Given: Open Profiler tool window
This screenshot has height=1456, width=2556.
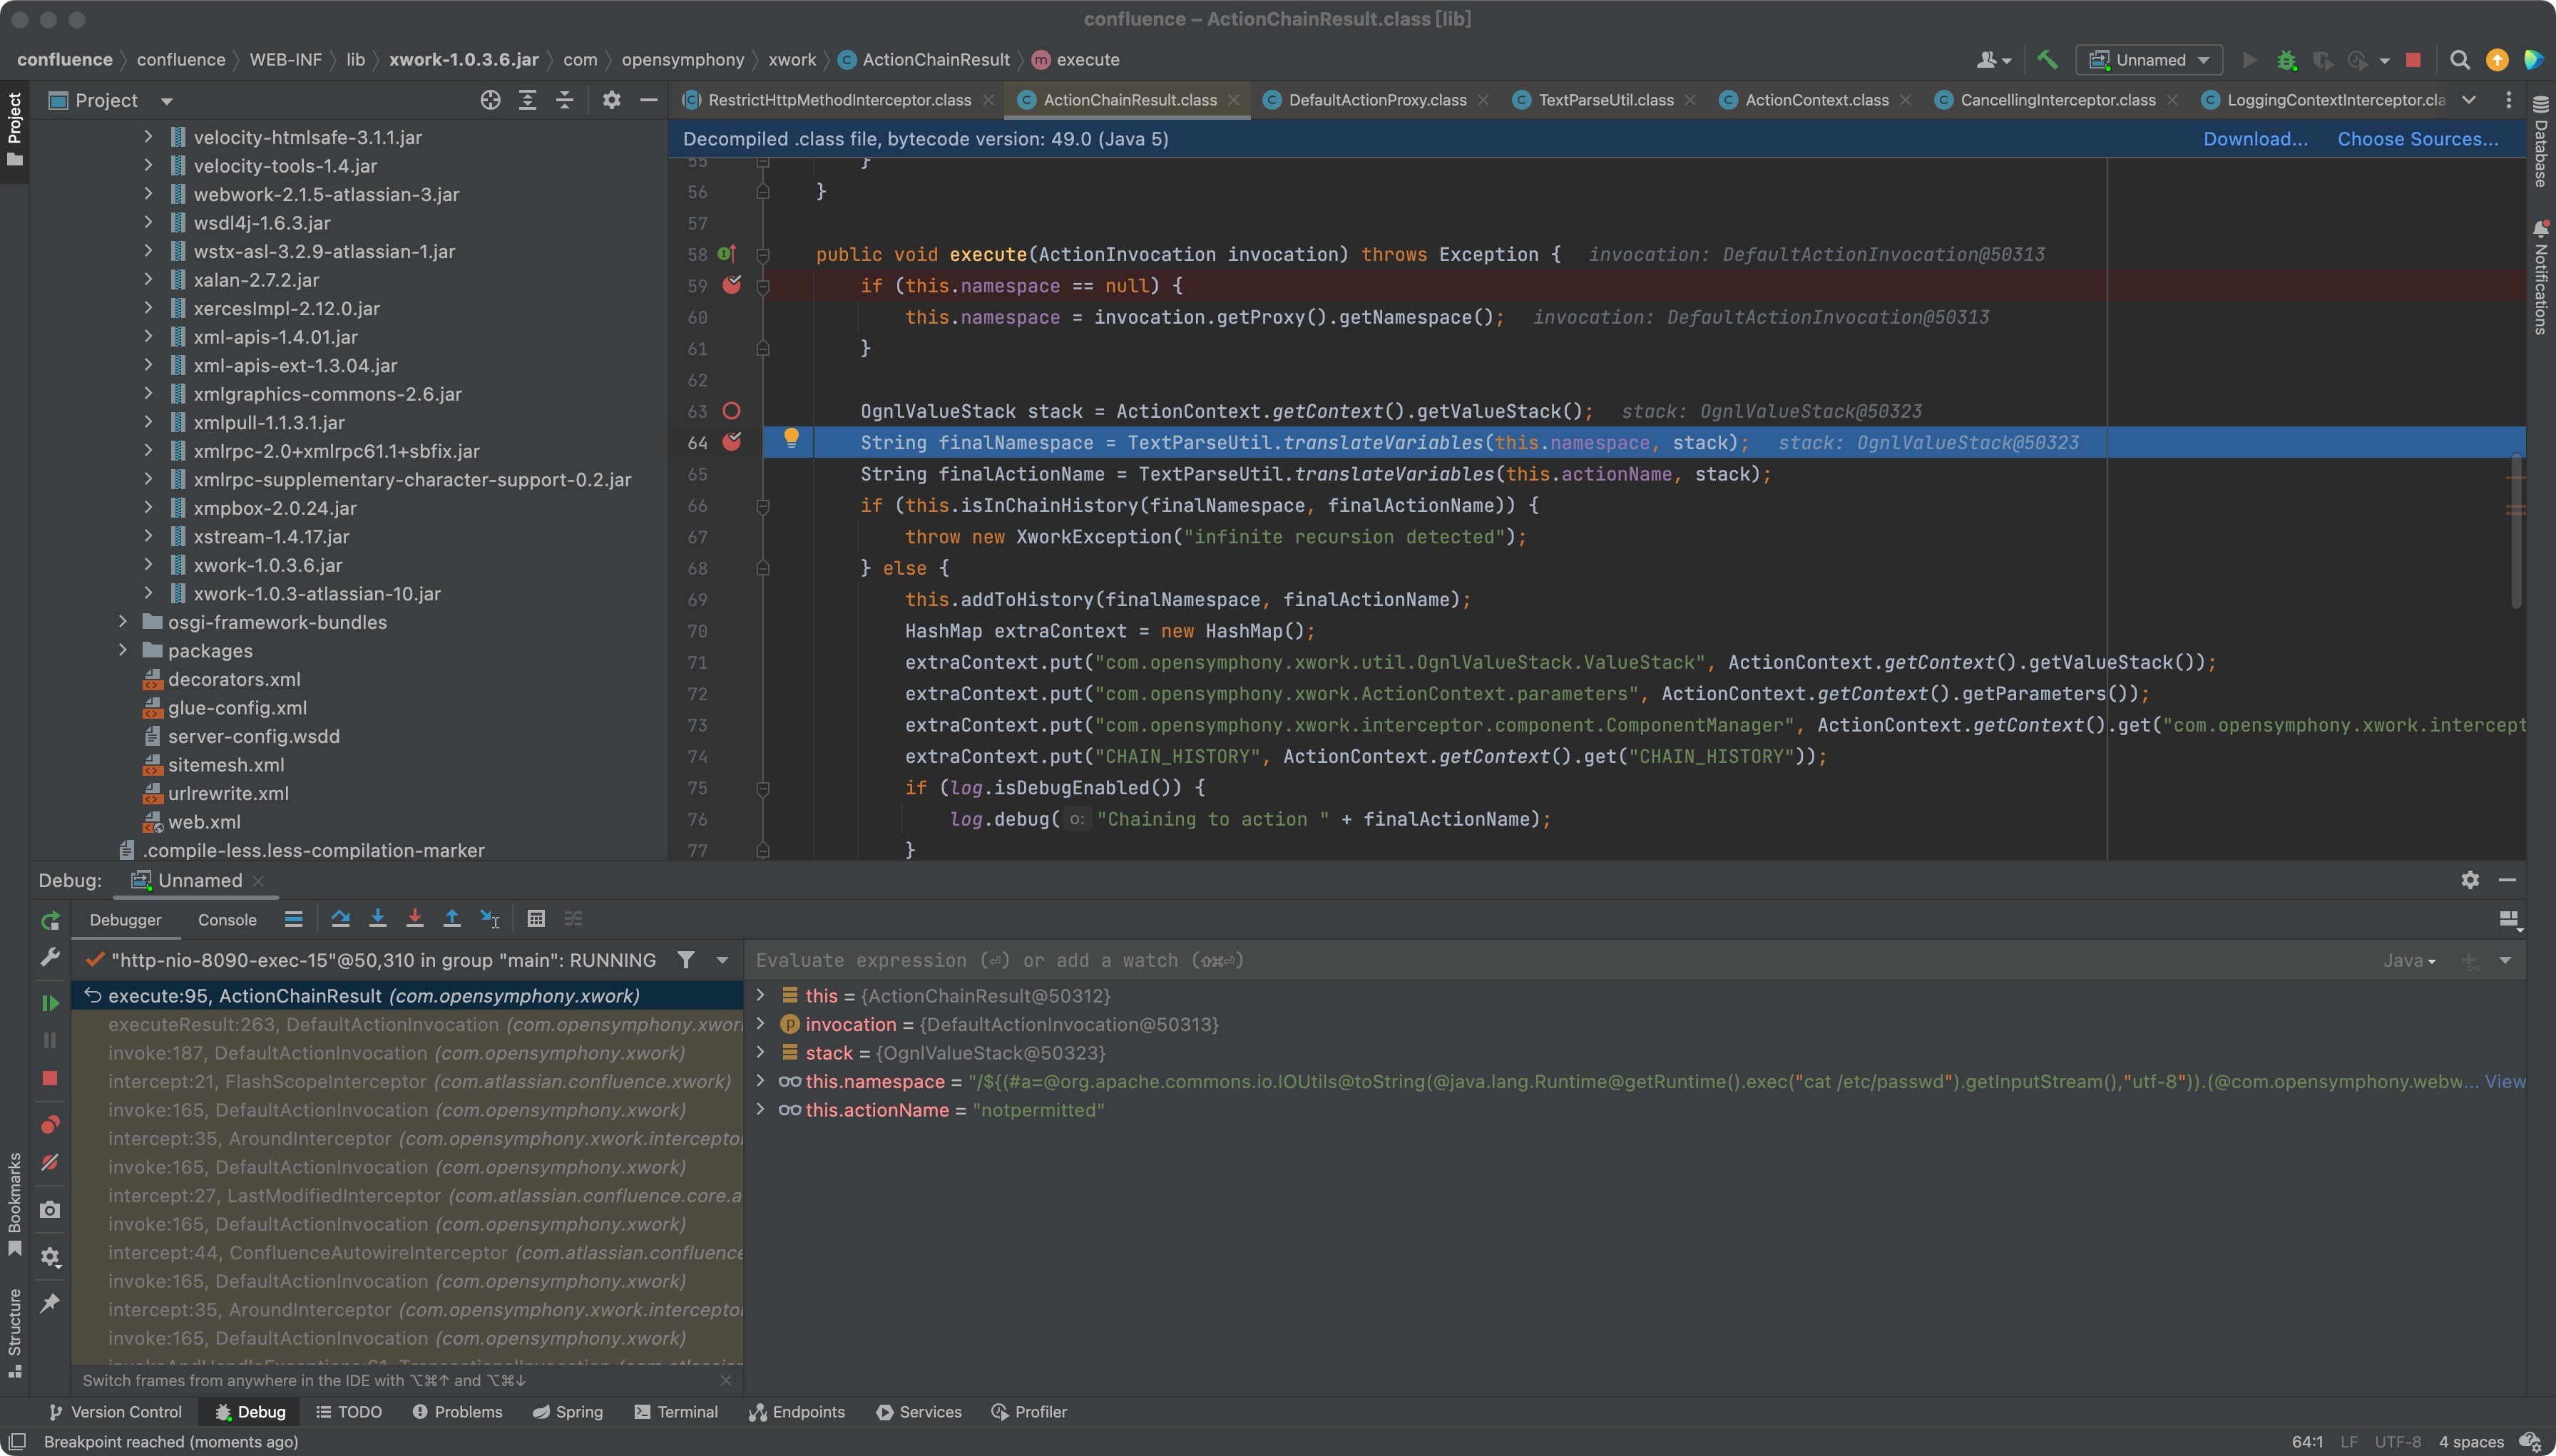Looking at the screenshot, I should pos(1029,1412).
